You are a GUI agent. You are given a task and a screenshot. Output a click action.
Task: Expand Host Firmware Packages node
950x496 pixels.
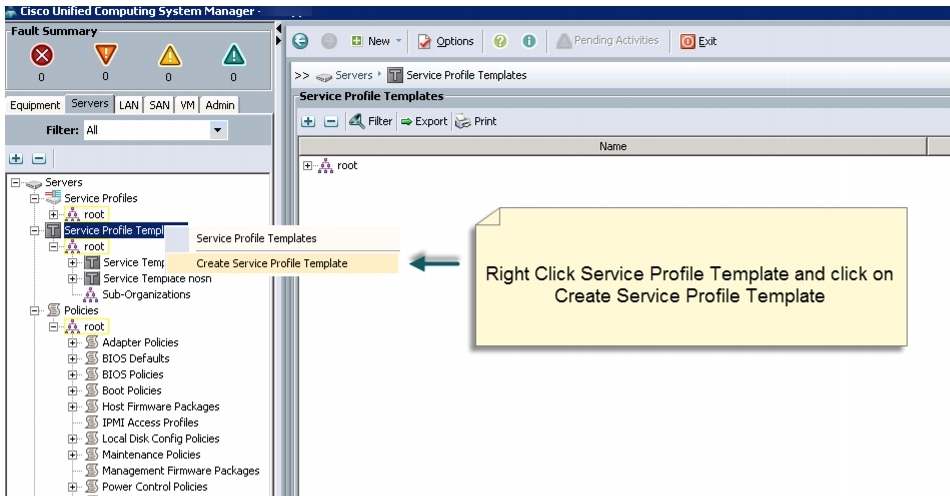[73, 406]
